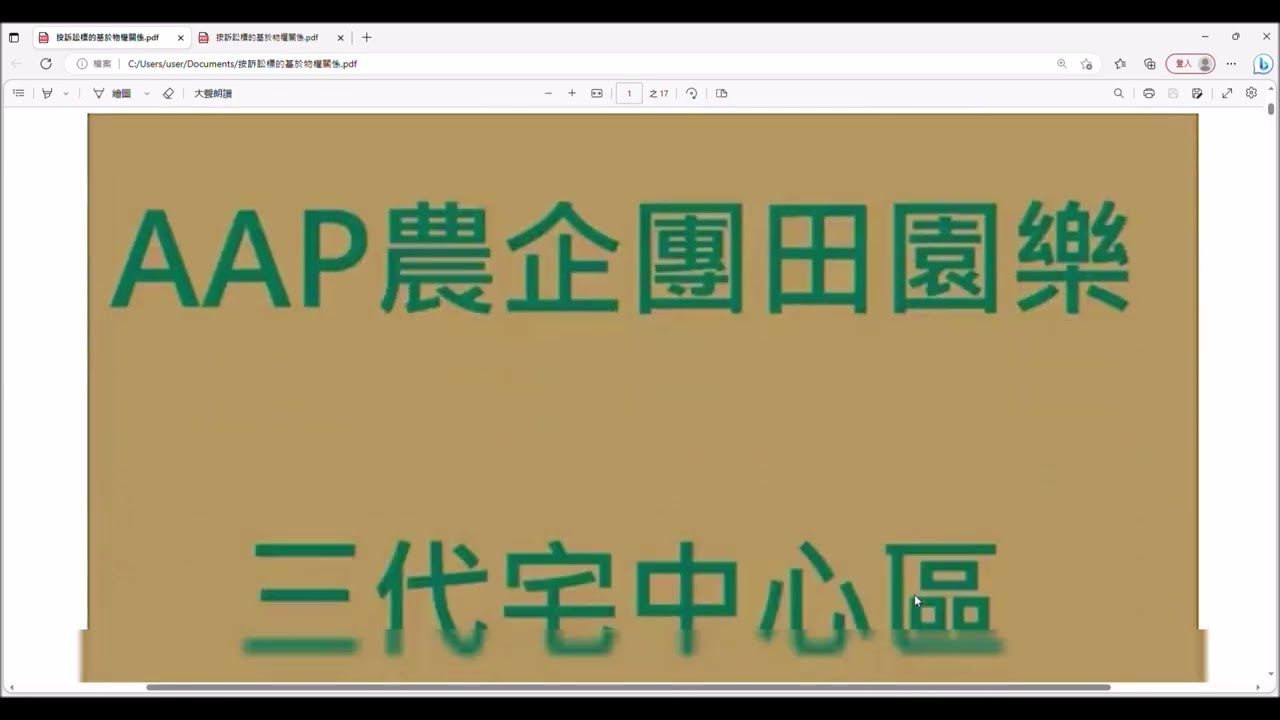This screenshot has height=720, width=1280.
Task: Click the sign-in profile button
Action: pyautogui.click(x=1190, y=63)
